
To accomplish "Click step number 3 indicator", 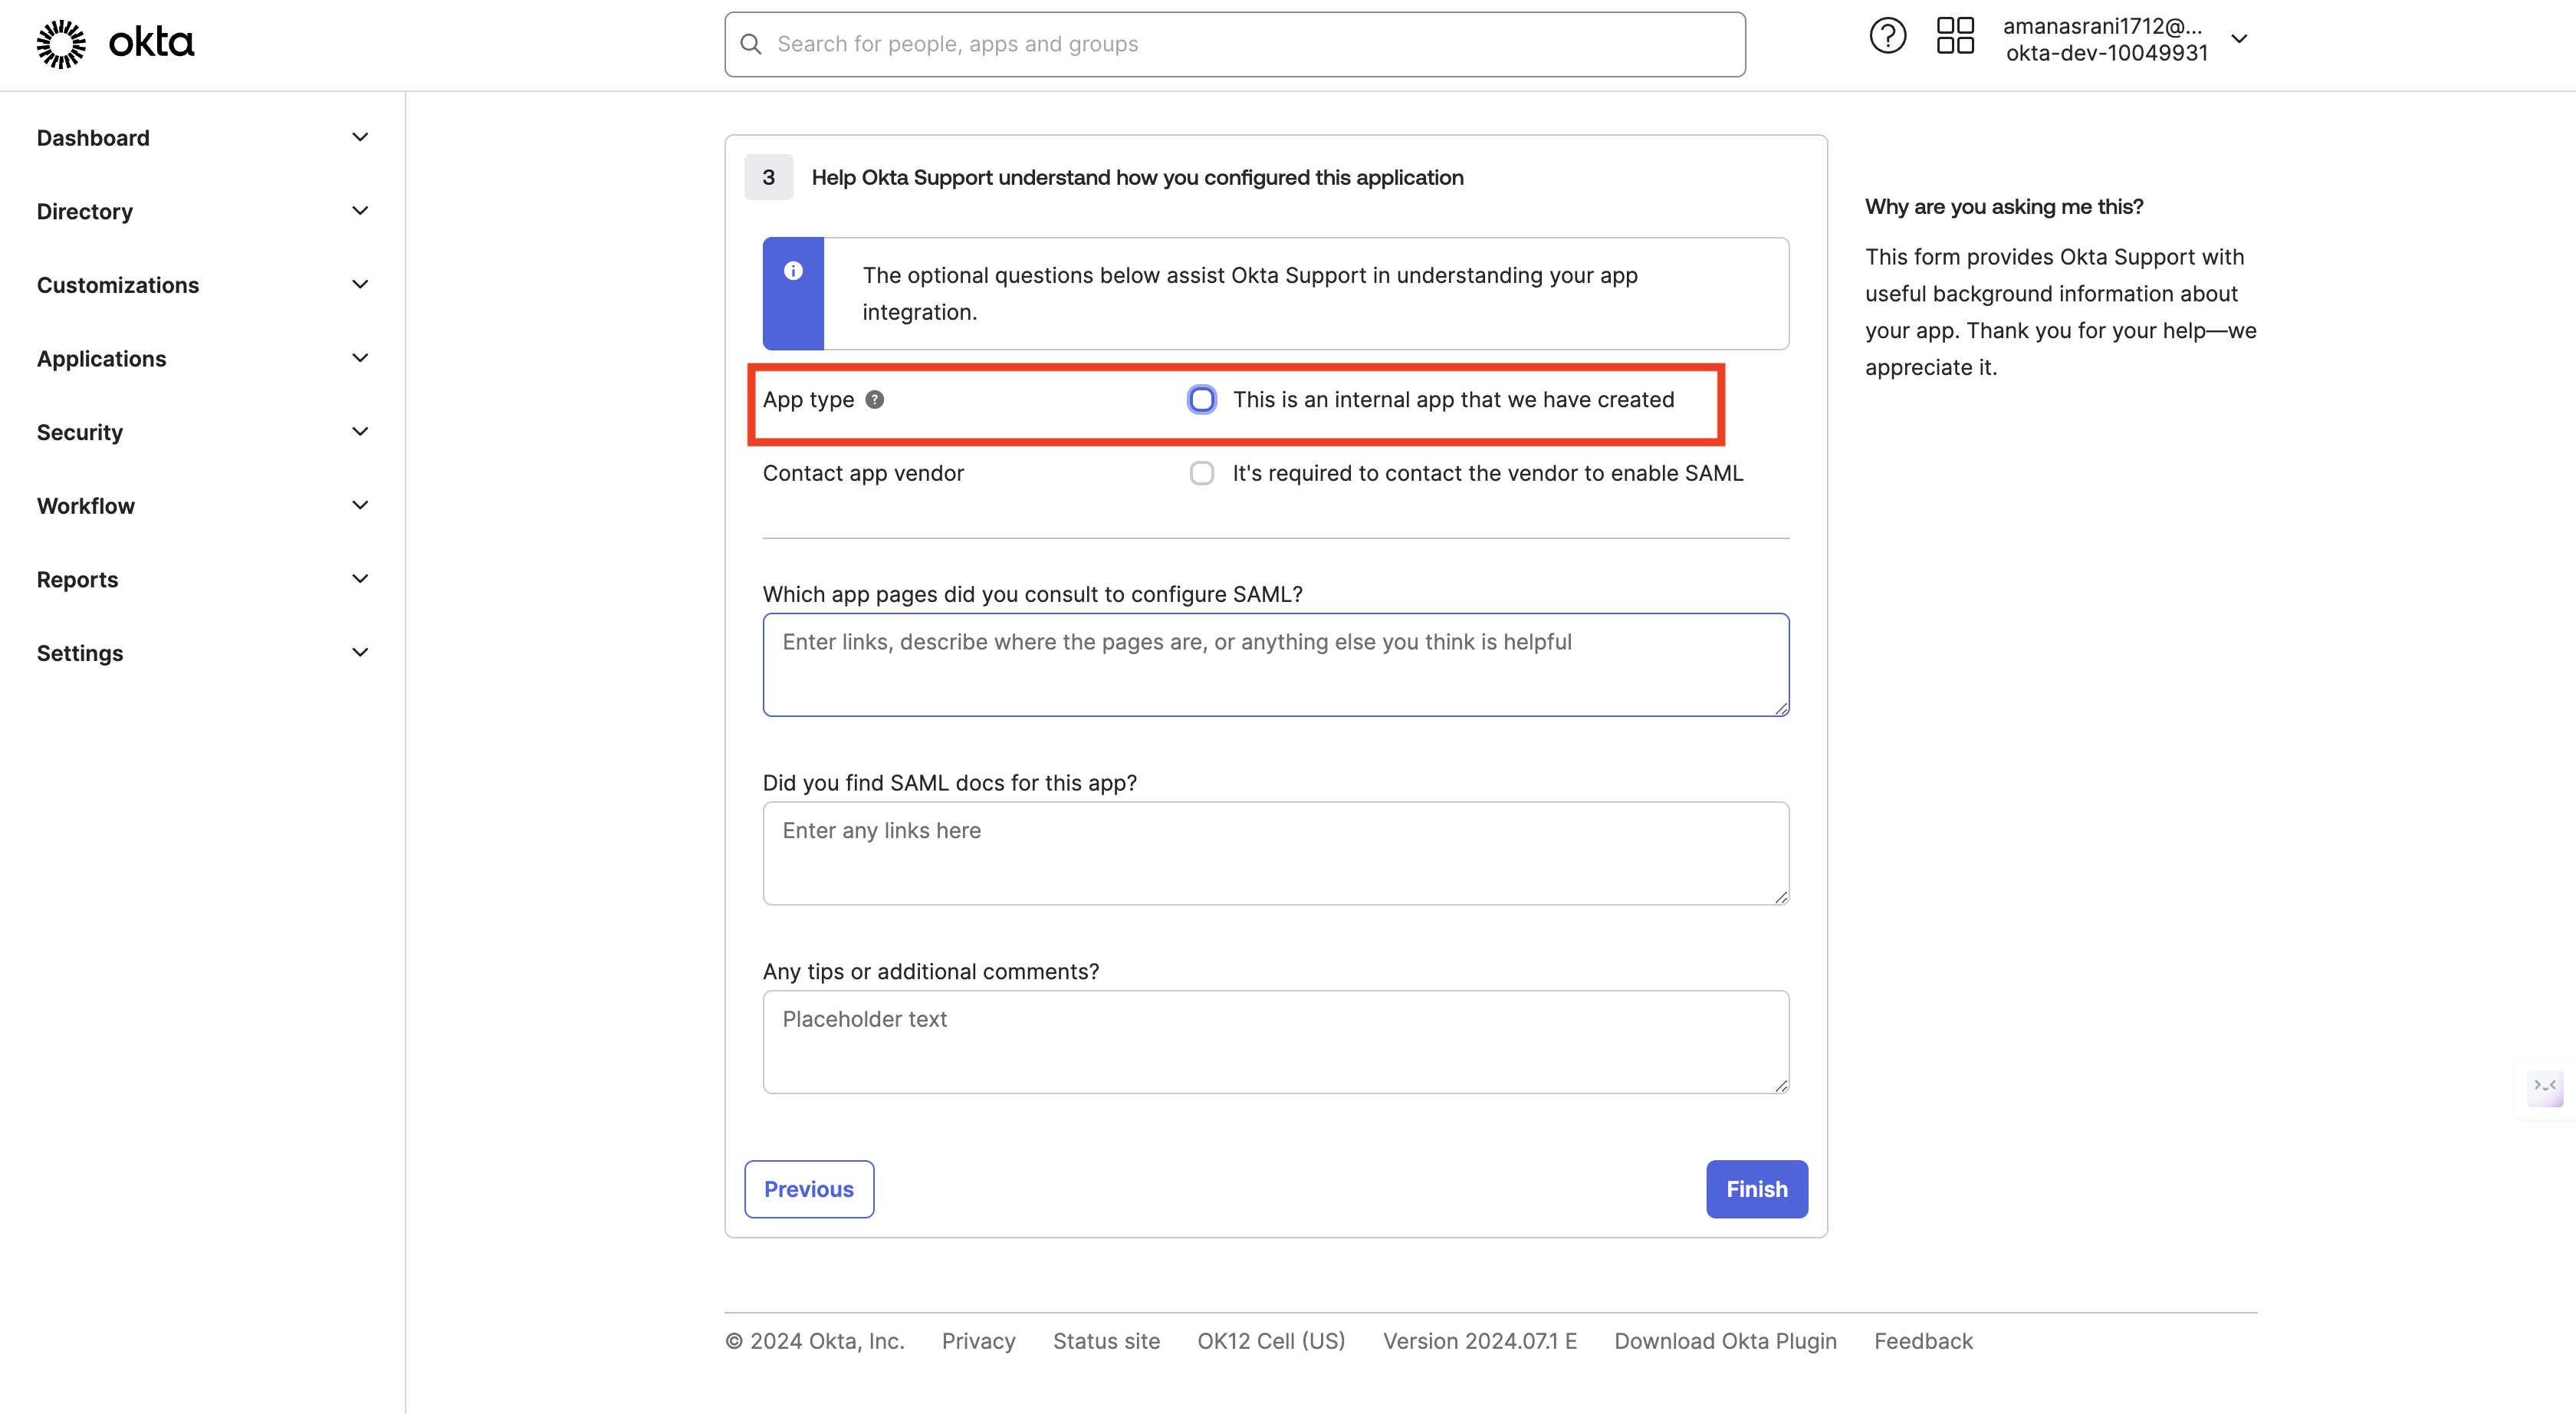I will 768,177.
